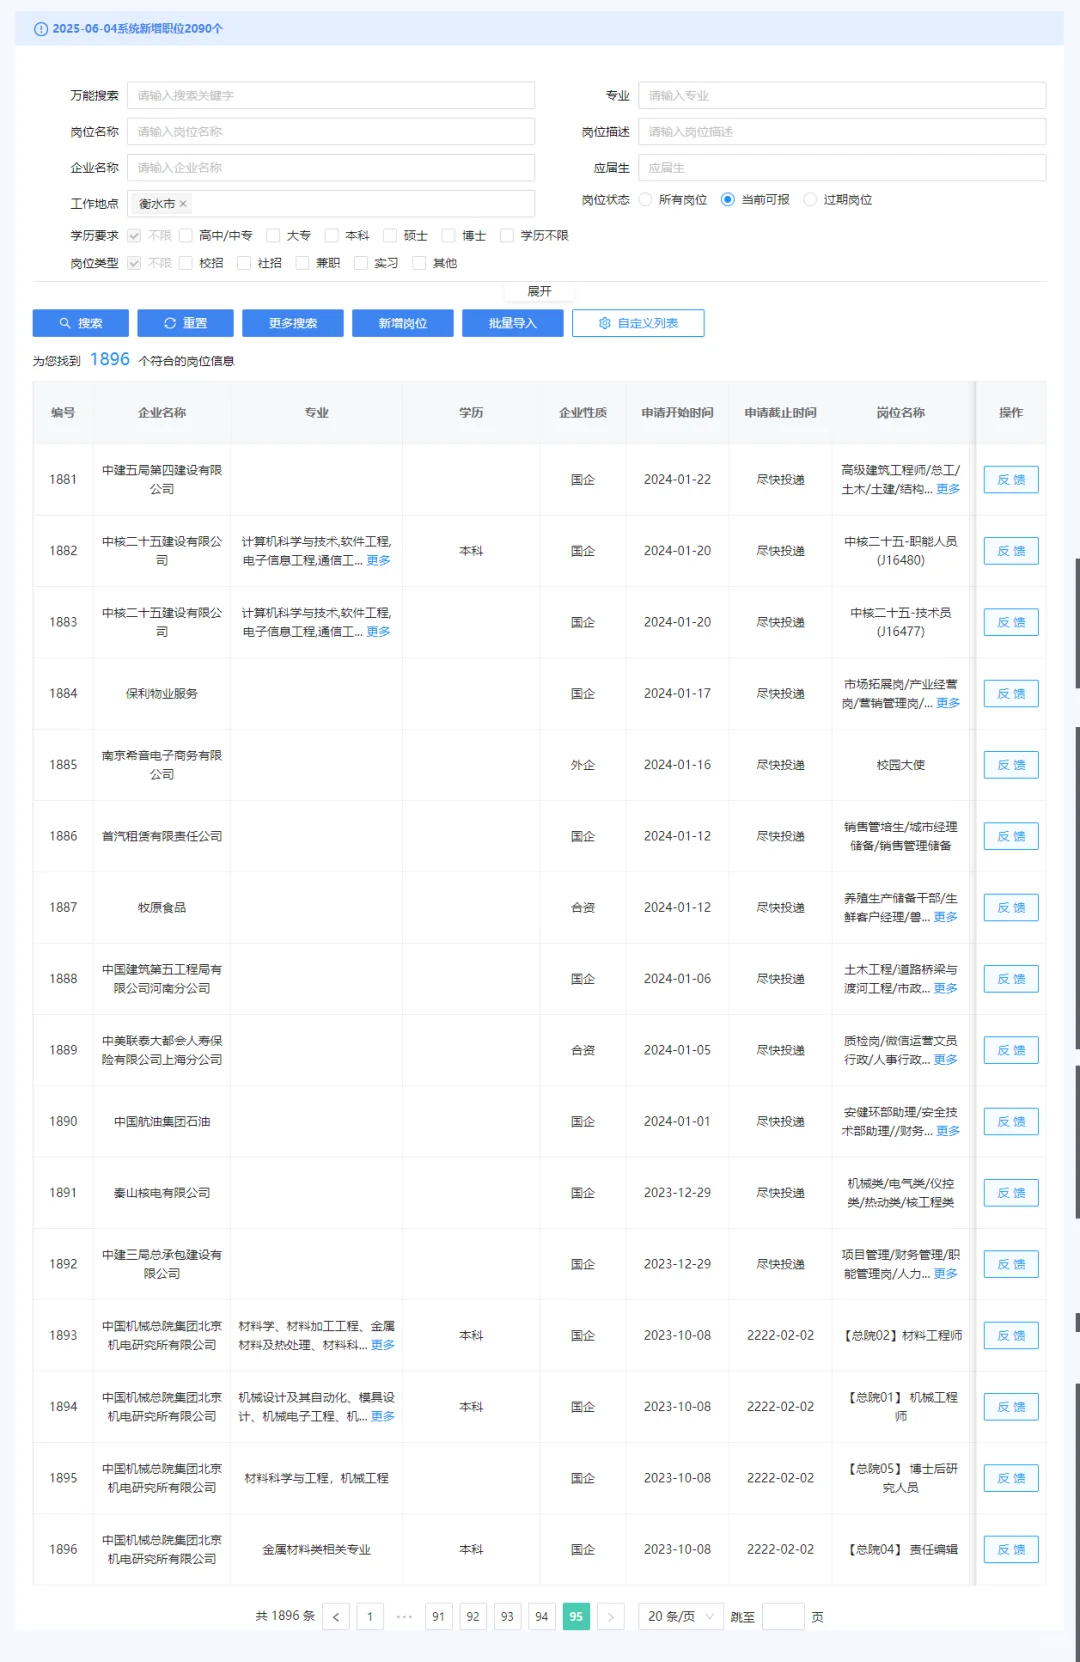Focus the 跳至 page jump field
The image size is (1080, 1662).
[x=783, y=1617]
